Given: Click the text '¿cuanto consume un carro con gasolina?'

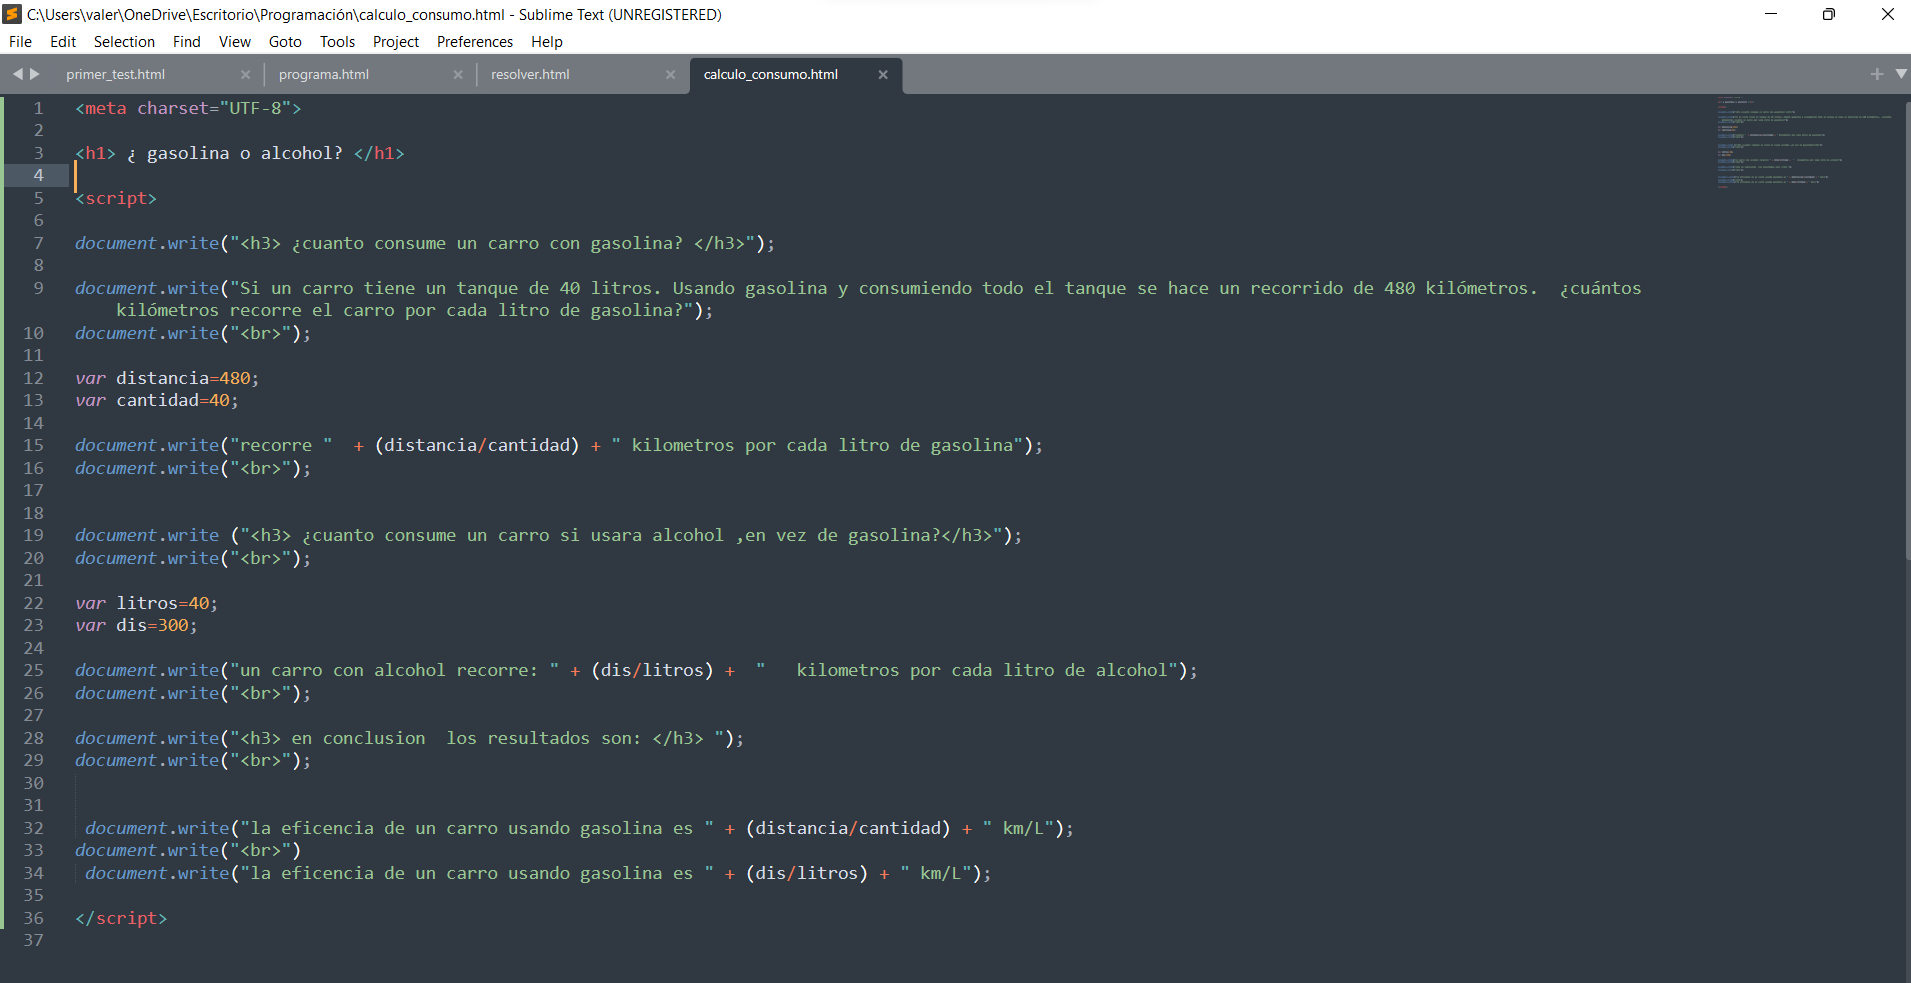Looking at the screenshot, I should pyautogui.click(x=487, y=243).
